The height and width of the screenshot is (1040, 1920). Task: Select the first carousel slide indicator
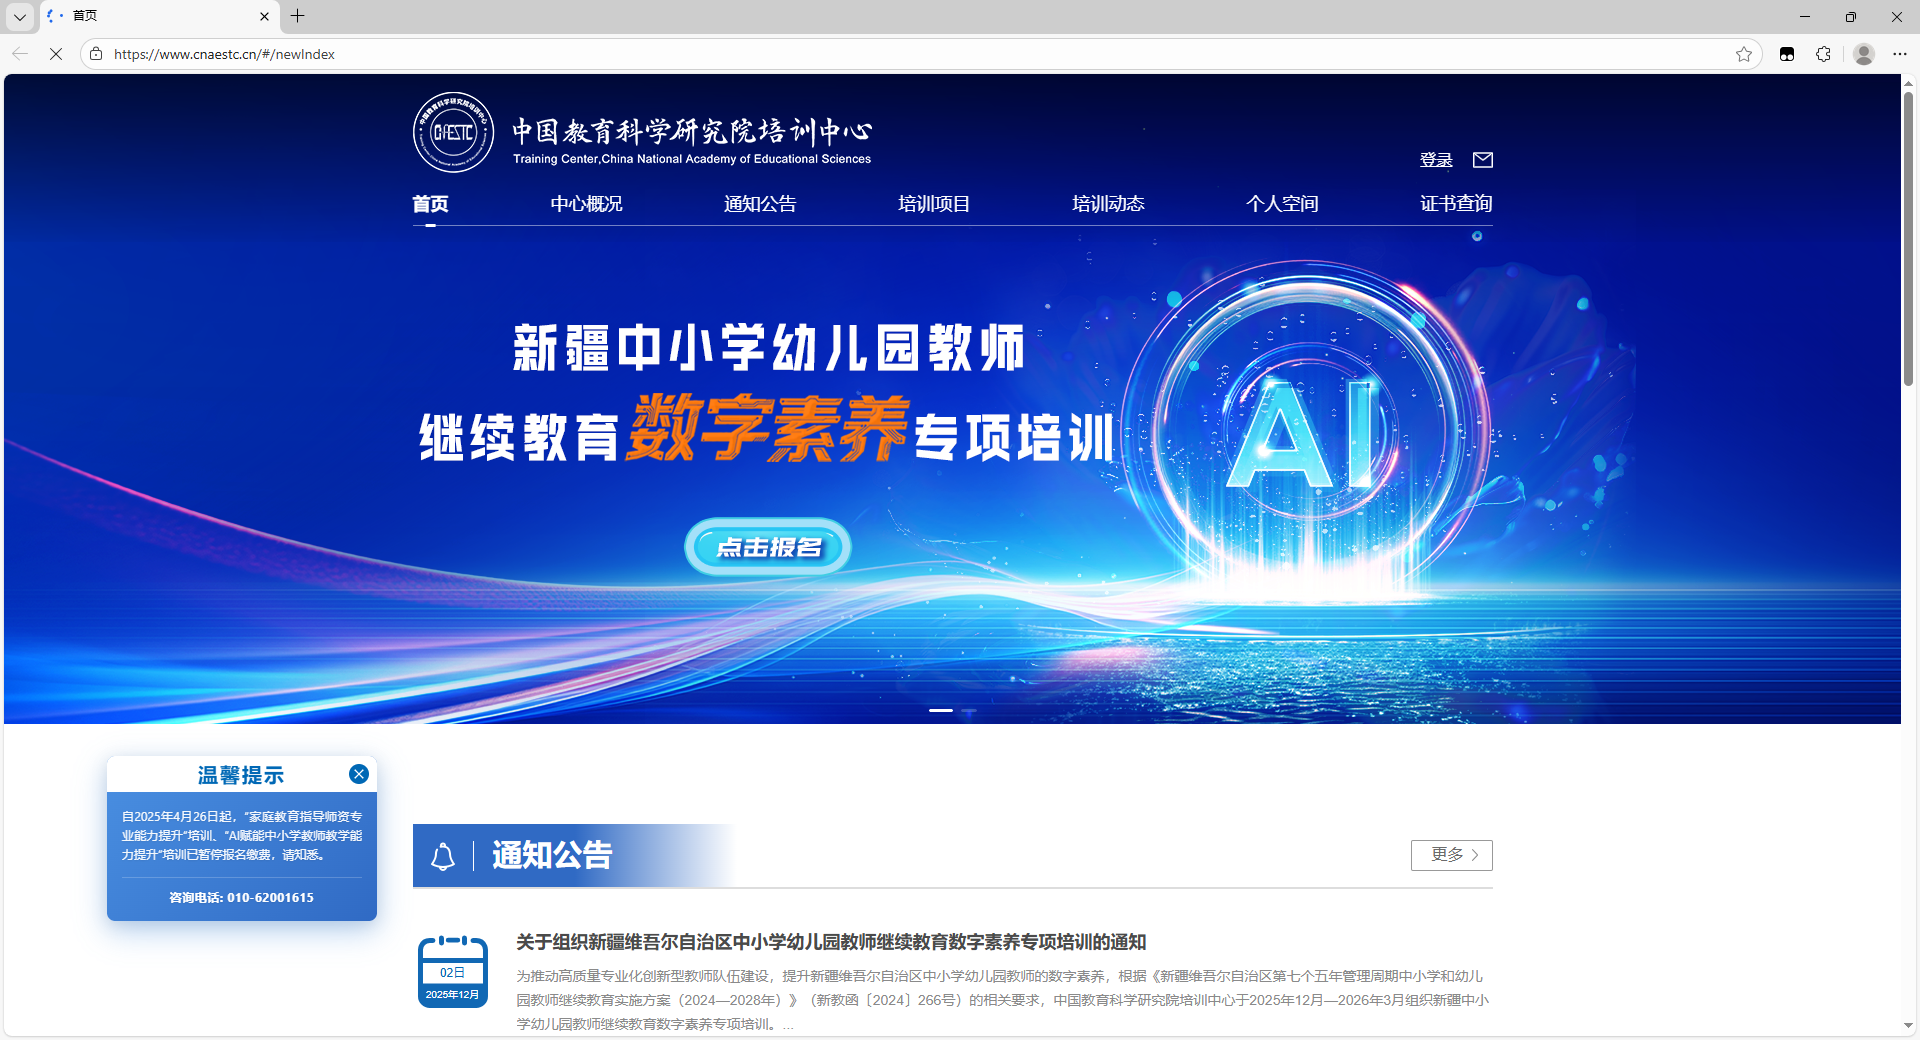(x=940, y=710)
